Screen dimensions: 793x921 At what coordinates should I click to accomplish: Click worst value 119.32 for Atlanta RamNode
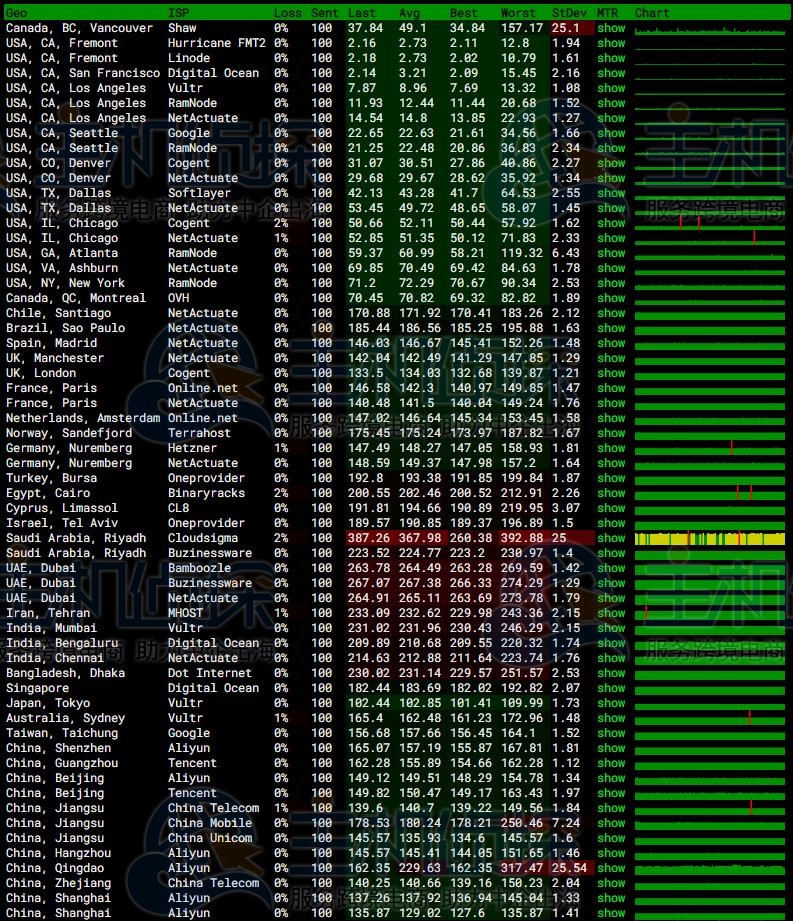(522, 253)
